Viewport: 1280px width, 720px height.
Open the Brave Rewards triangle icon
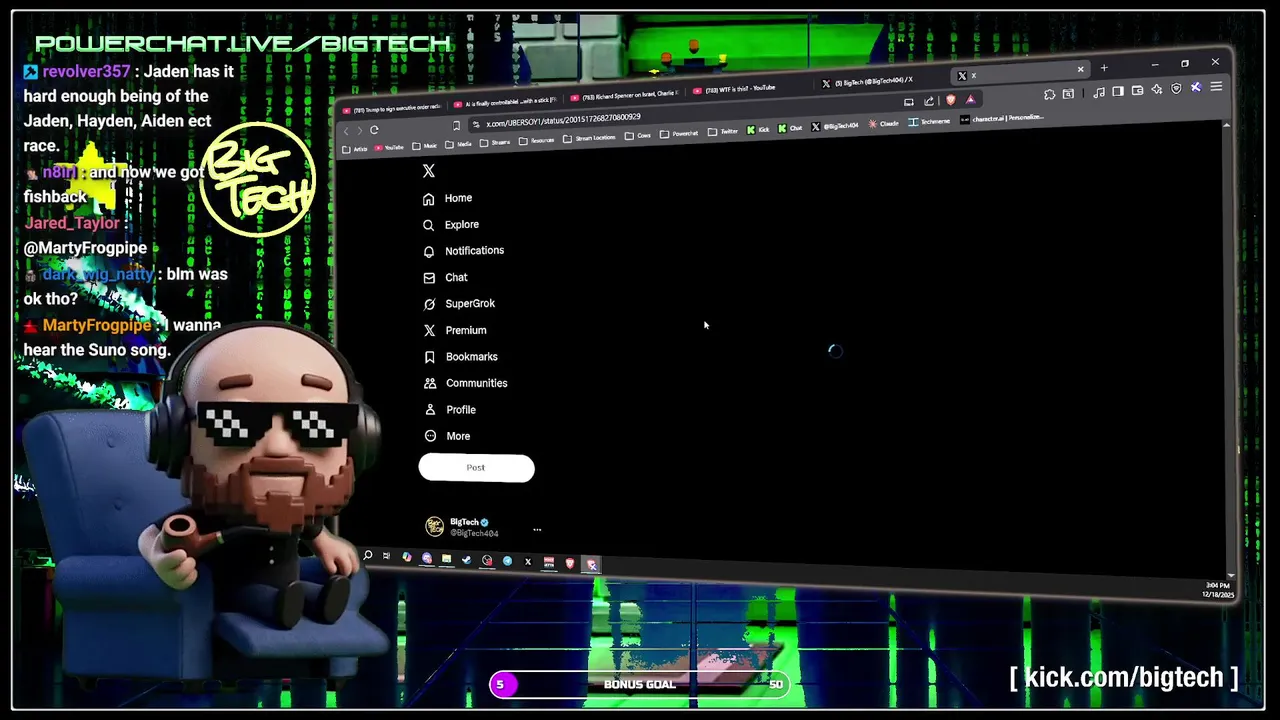[x=970, y=99]
